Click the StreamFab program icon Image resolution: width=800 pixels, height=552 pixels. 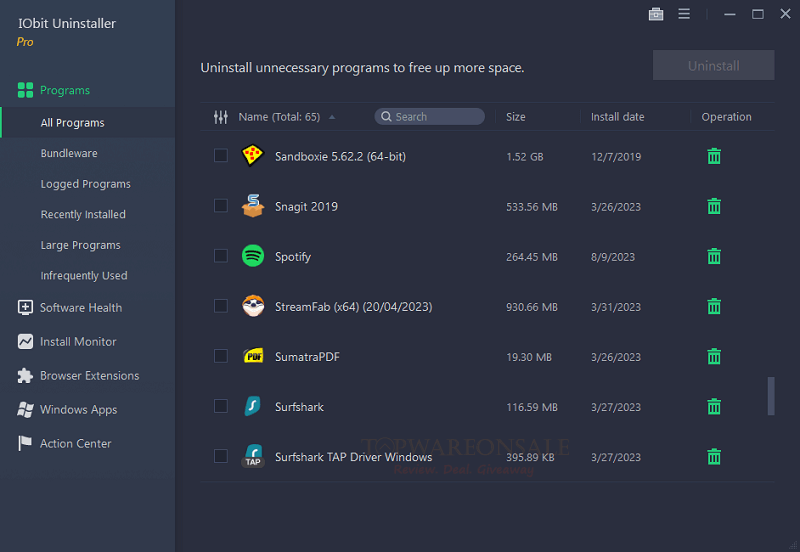click(253, 306)
